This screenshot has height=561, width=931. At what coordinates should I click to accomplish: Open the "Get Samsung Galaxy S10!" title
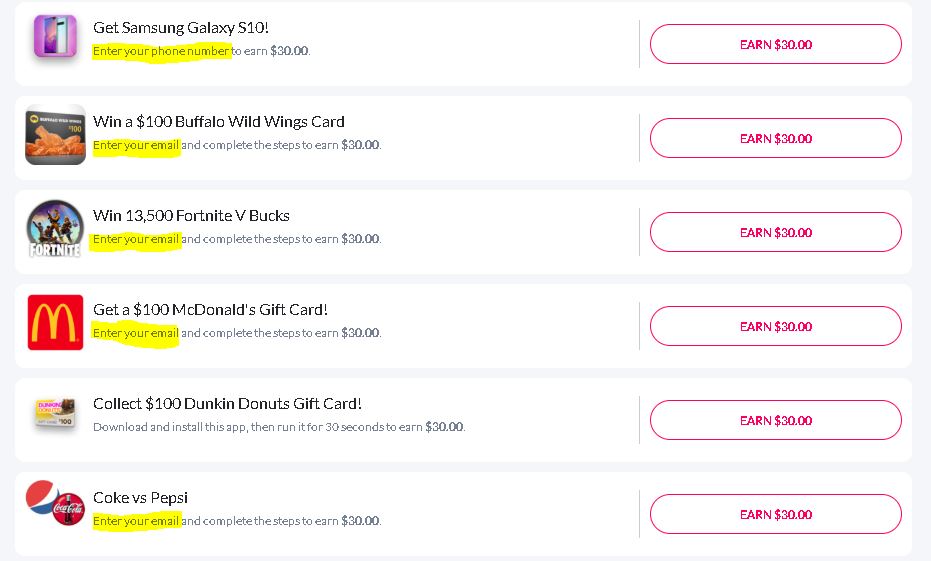coord(180,27)
